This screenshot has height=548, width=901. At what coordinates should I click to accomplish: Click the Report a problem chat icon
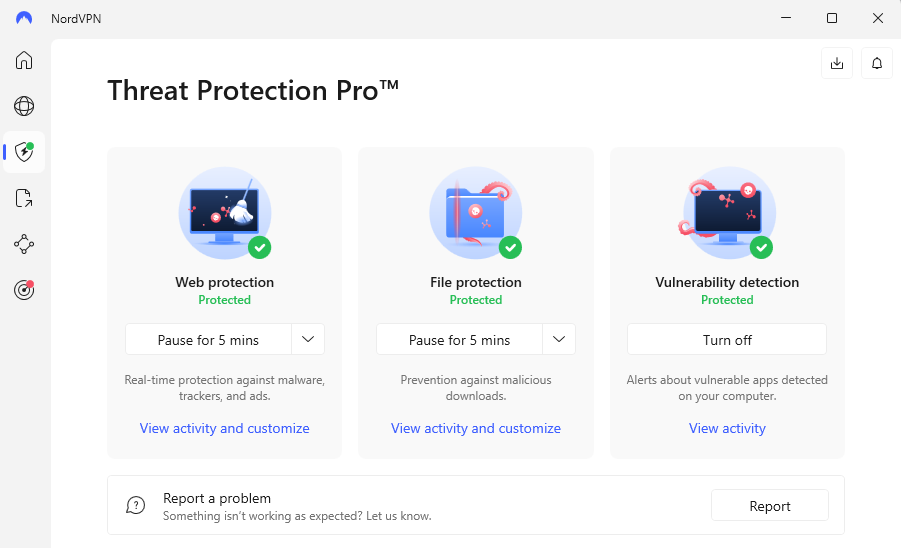136,505
